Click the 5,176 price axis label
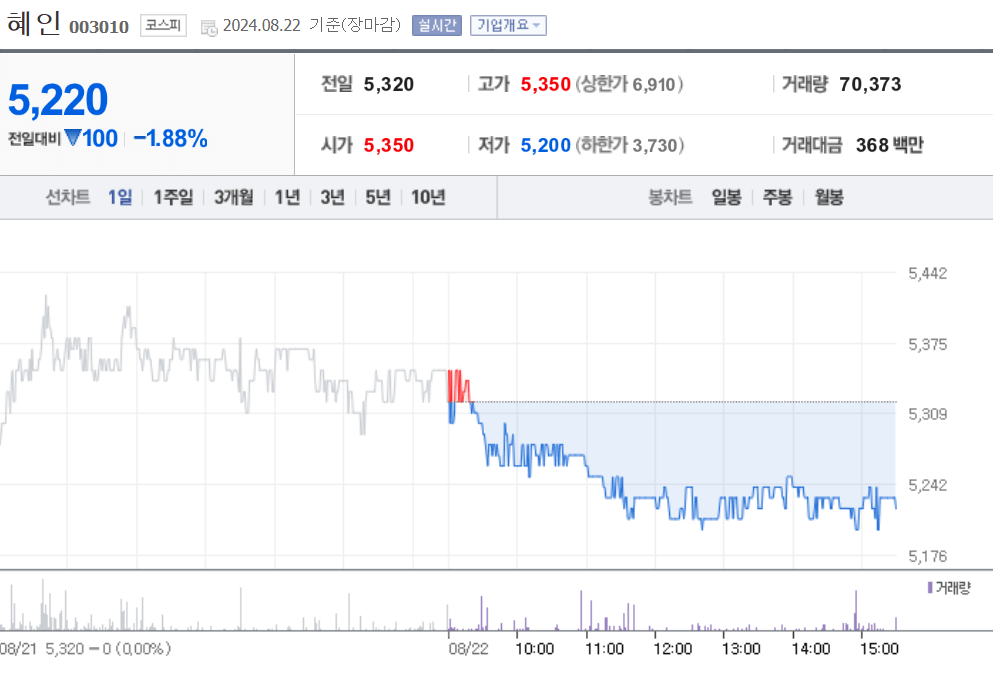This screenshot has height=686, width=993. click(927, 556)
